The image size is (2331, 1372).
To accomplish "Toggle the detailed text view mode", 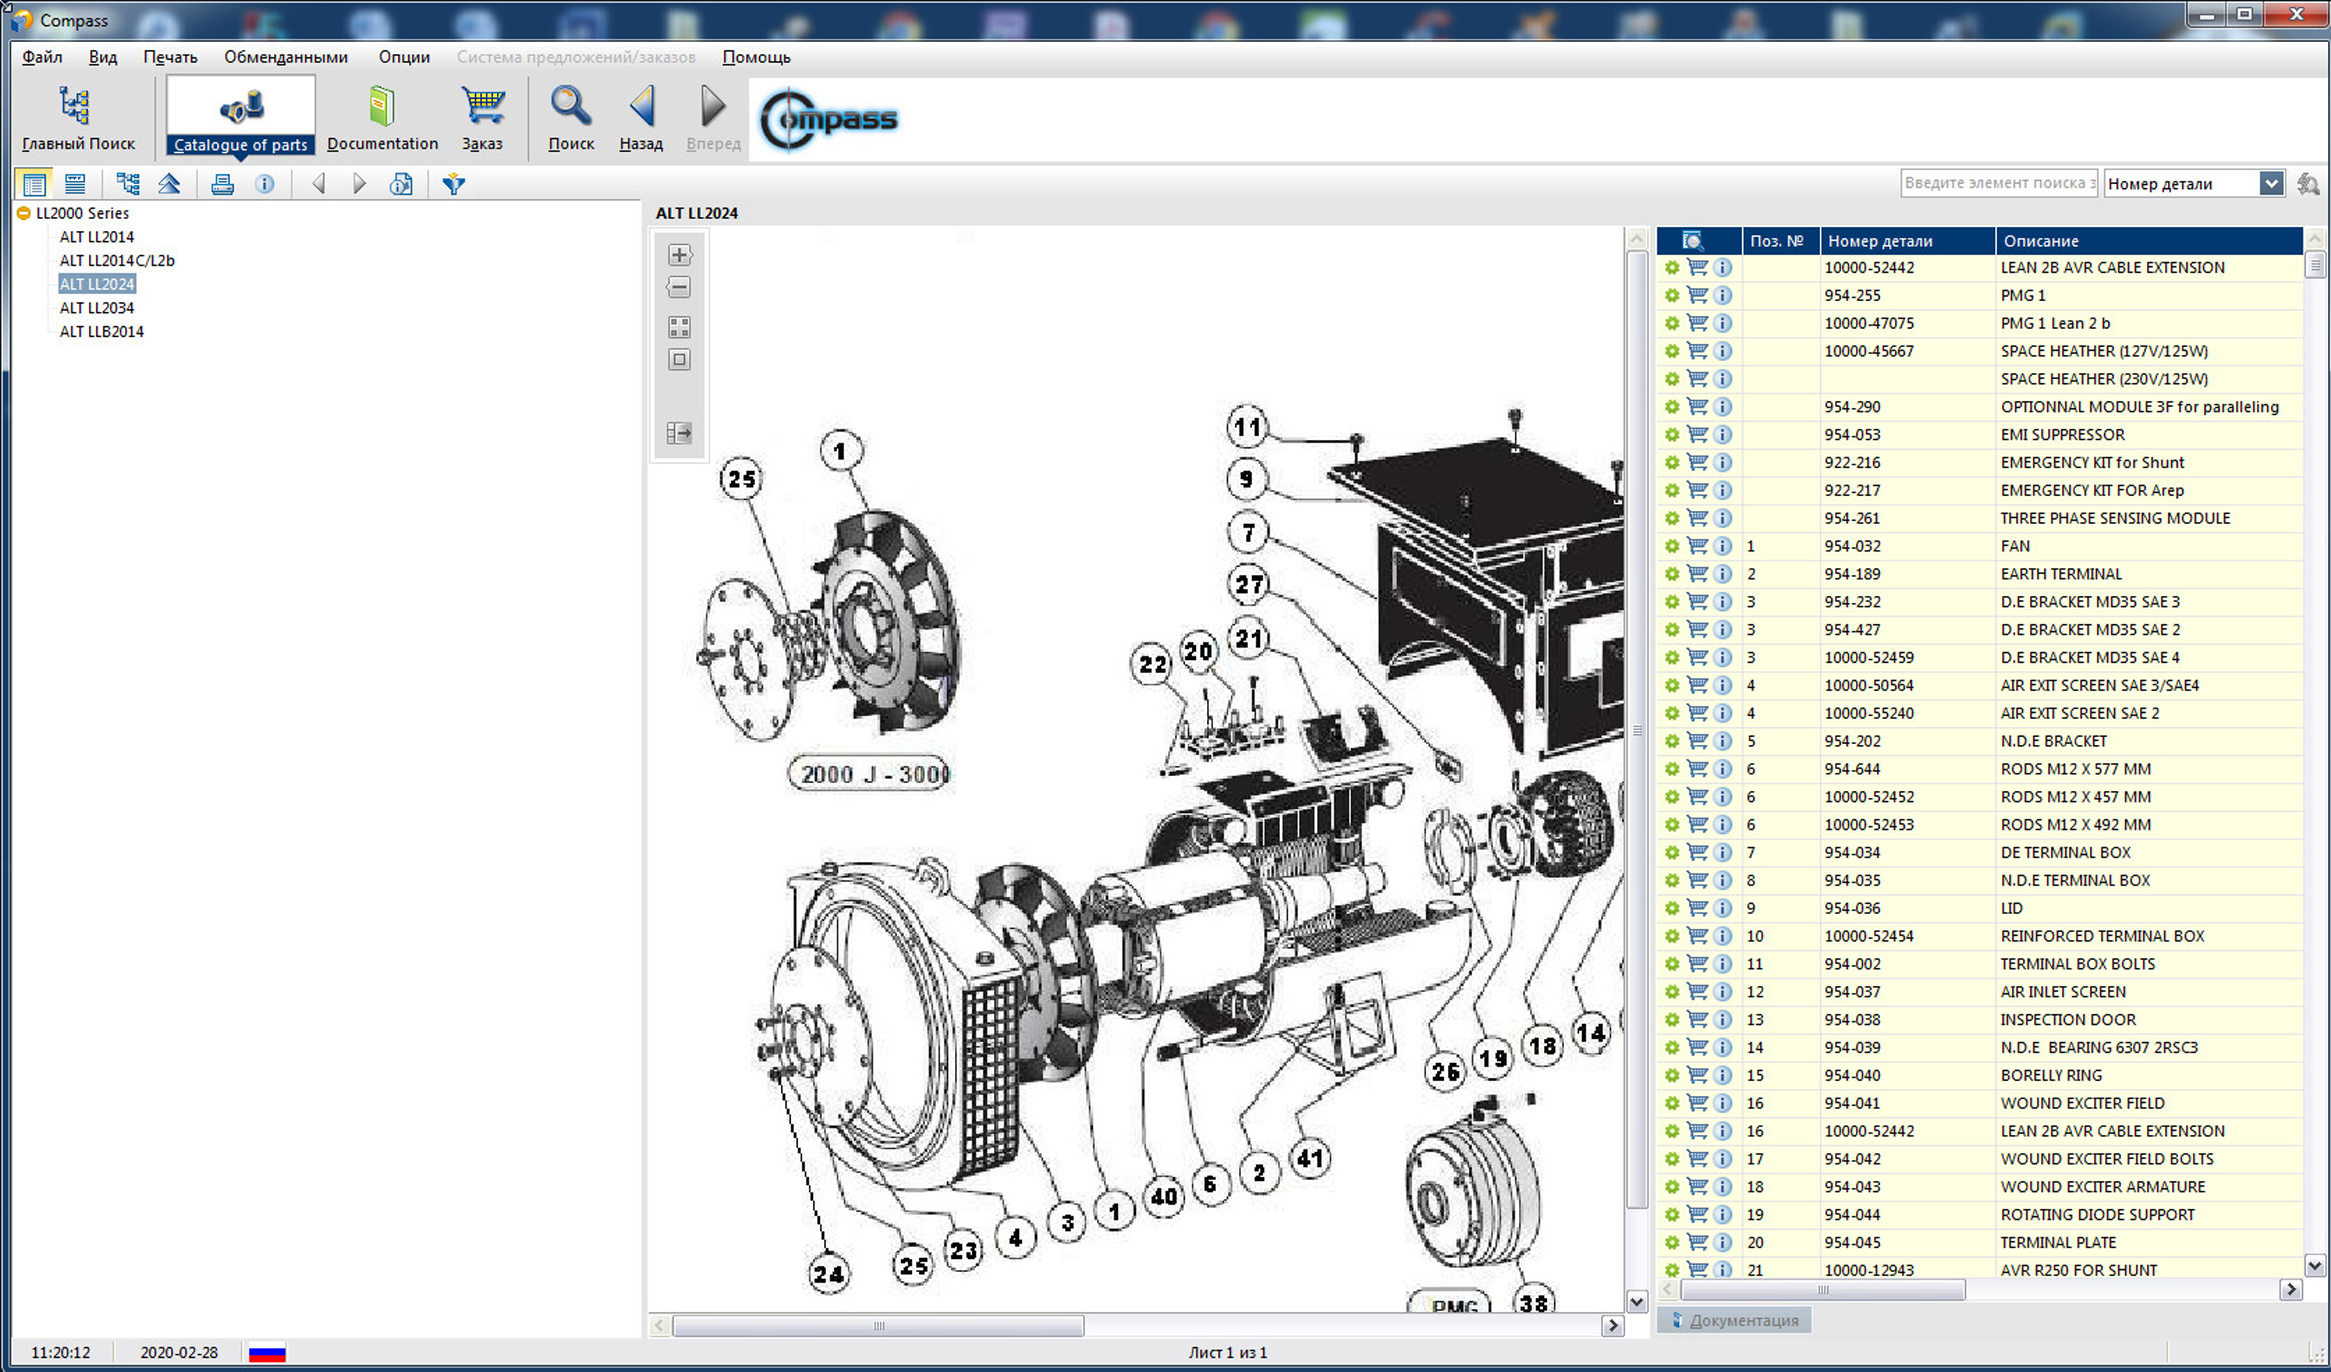I will pyautogui.click(x=75, y=184).
